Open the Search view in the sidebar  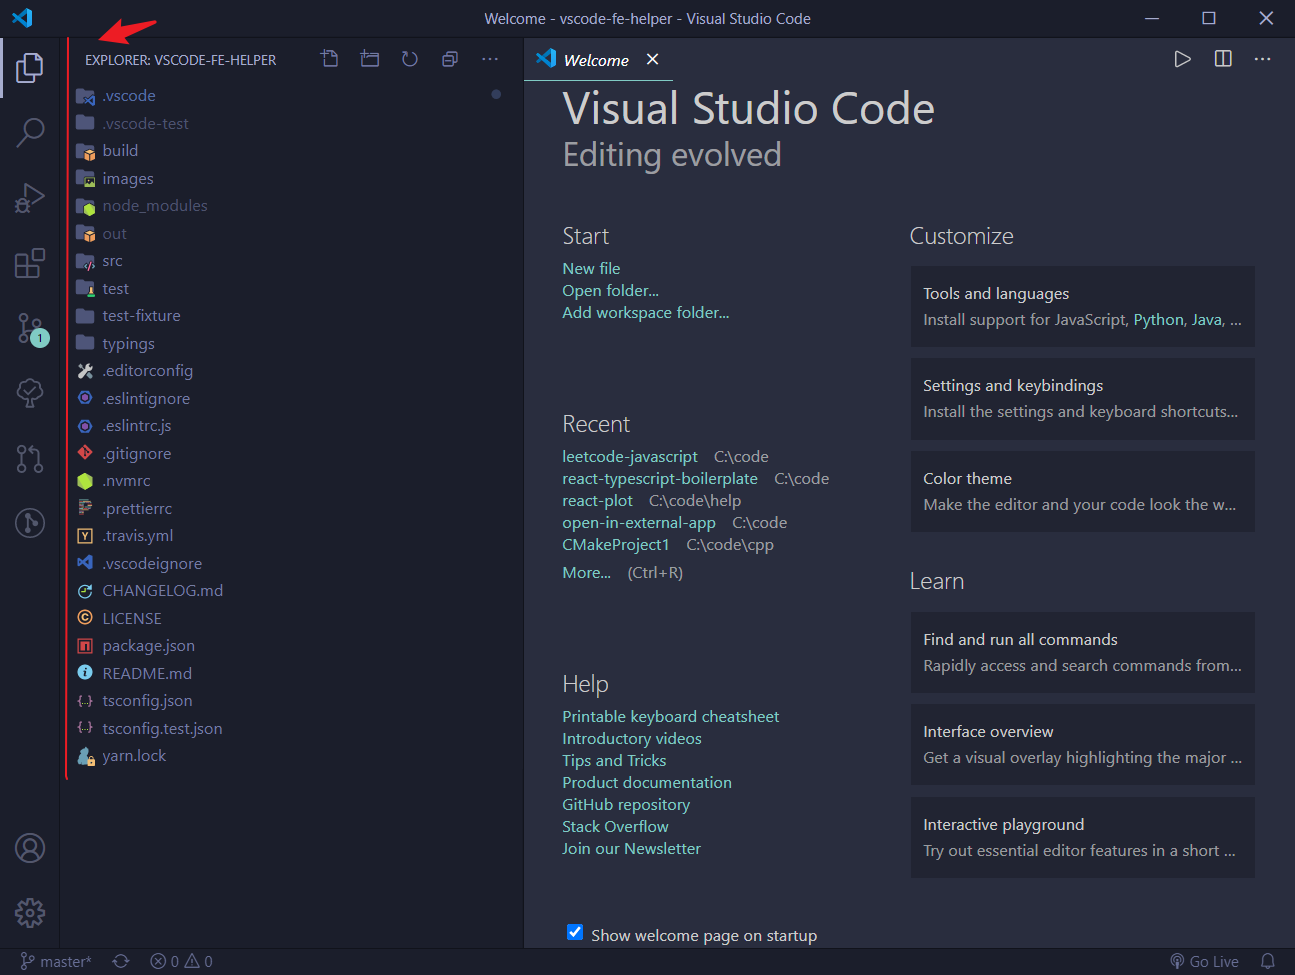pos(30,132)
